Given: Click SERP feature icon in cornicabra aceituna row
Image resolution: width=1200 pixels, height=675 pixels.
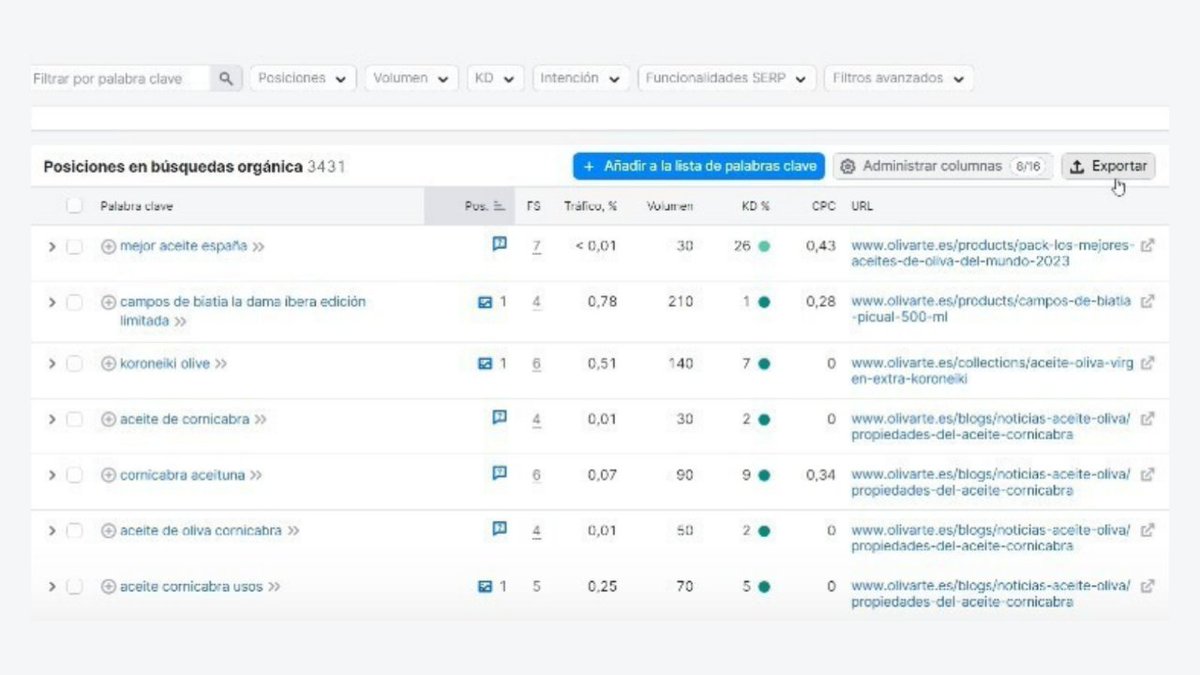Looking at the screenshot, I should point(500,474).
